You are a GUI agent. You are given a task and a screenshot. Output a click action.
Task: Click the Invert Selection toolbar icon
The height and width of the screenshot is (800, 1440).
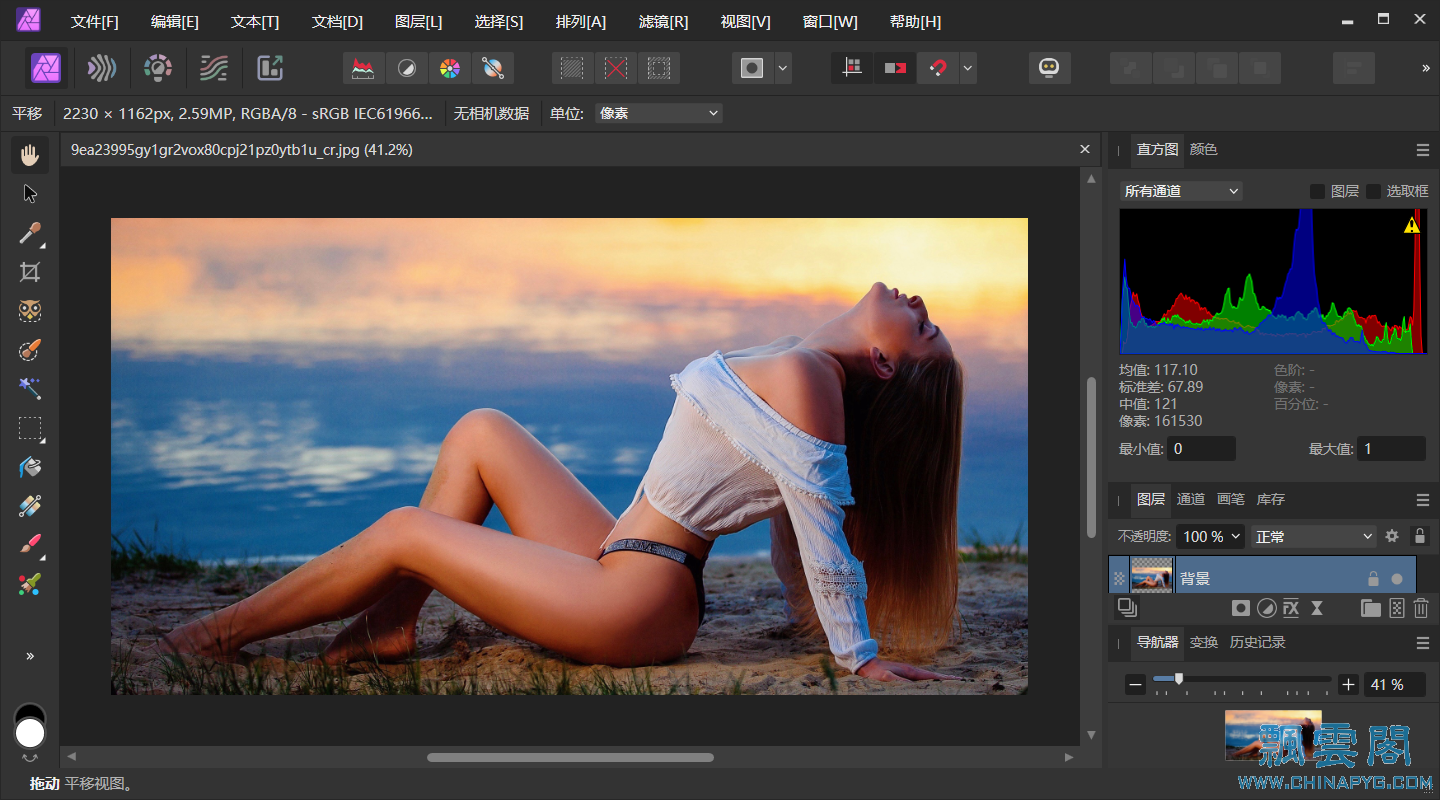click(659, 68)
